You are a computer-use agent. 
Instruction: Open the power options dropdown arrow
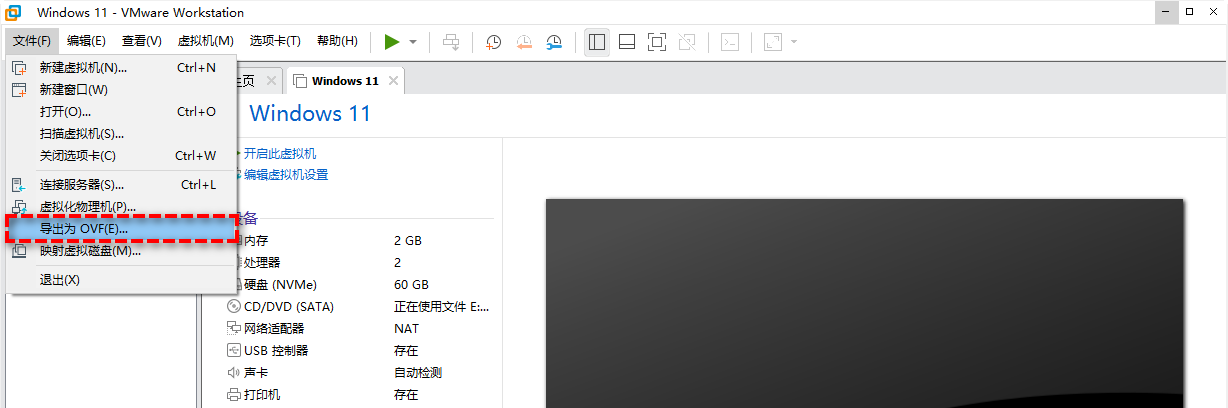[413, 42]
